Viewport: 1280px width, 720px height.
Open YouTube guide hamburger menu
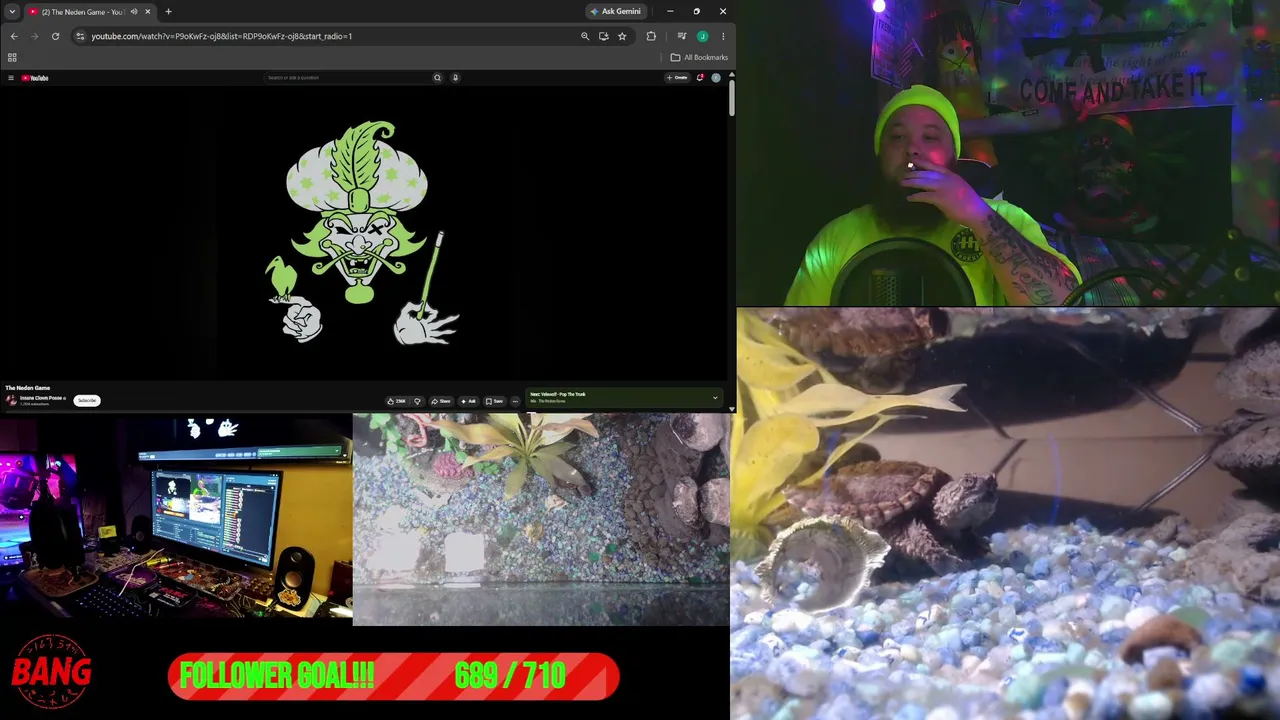pyautogui.click(x=11, y=78)
